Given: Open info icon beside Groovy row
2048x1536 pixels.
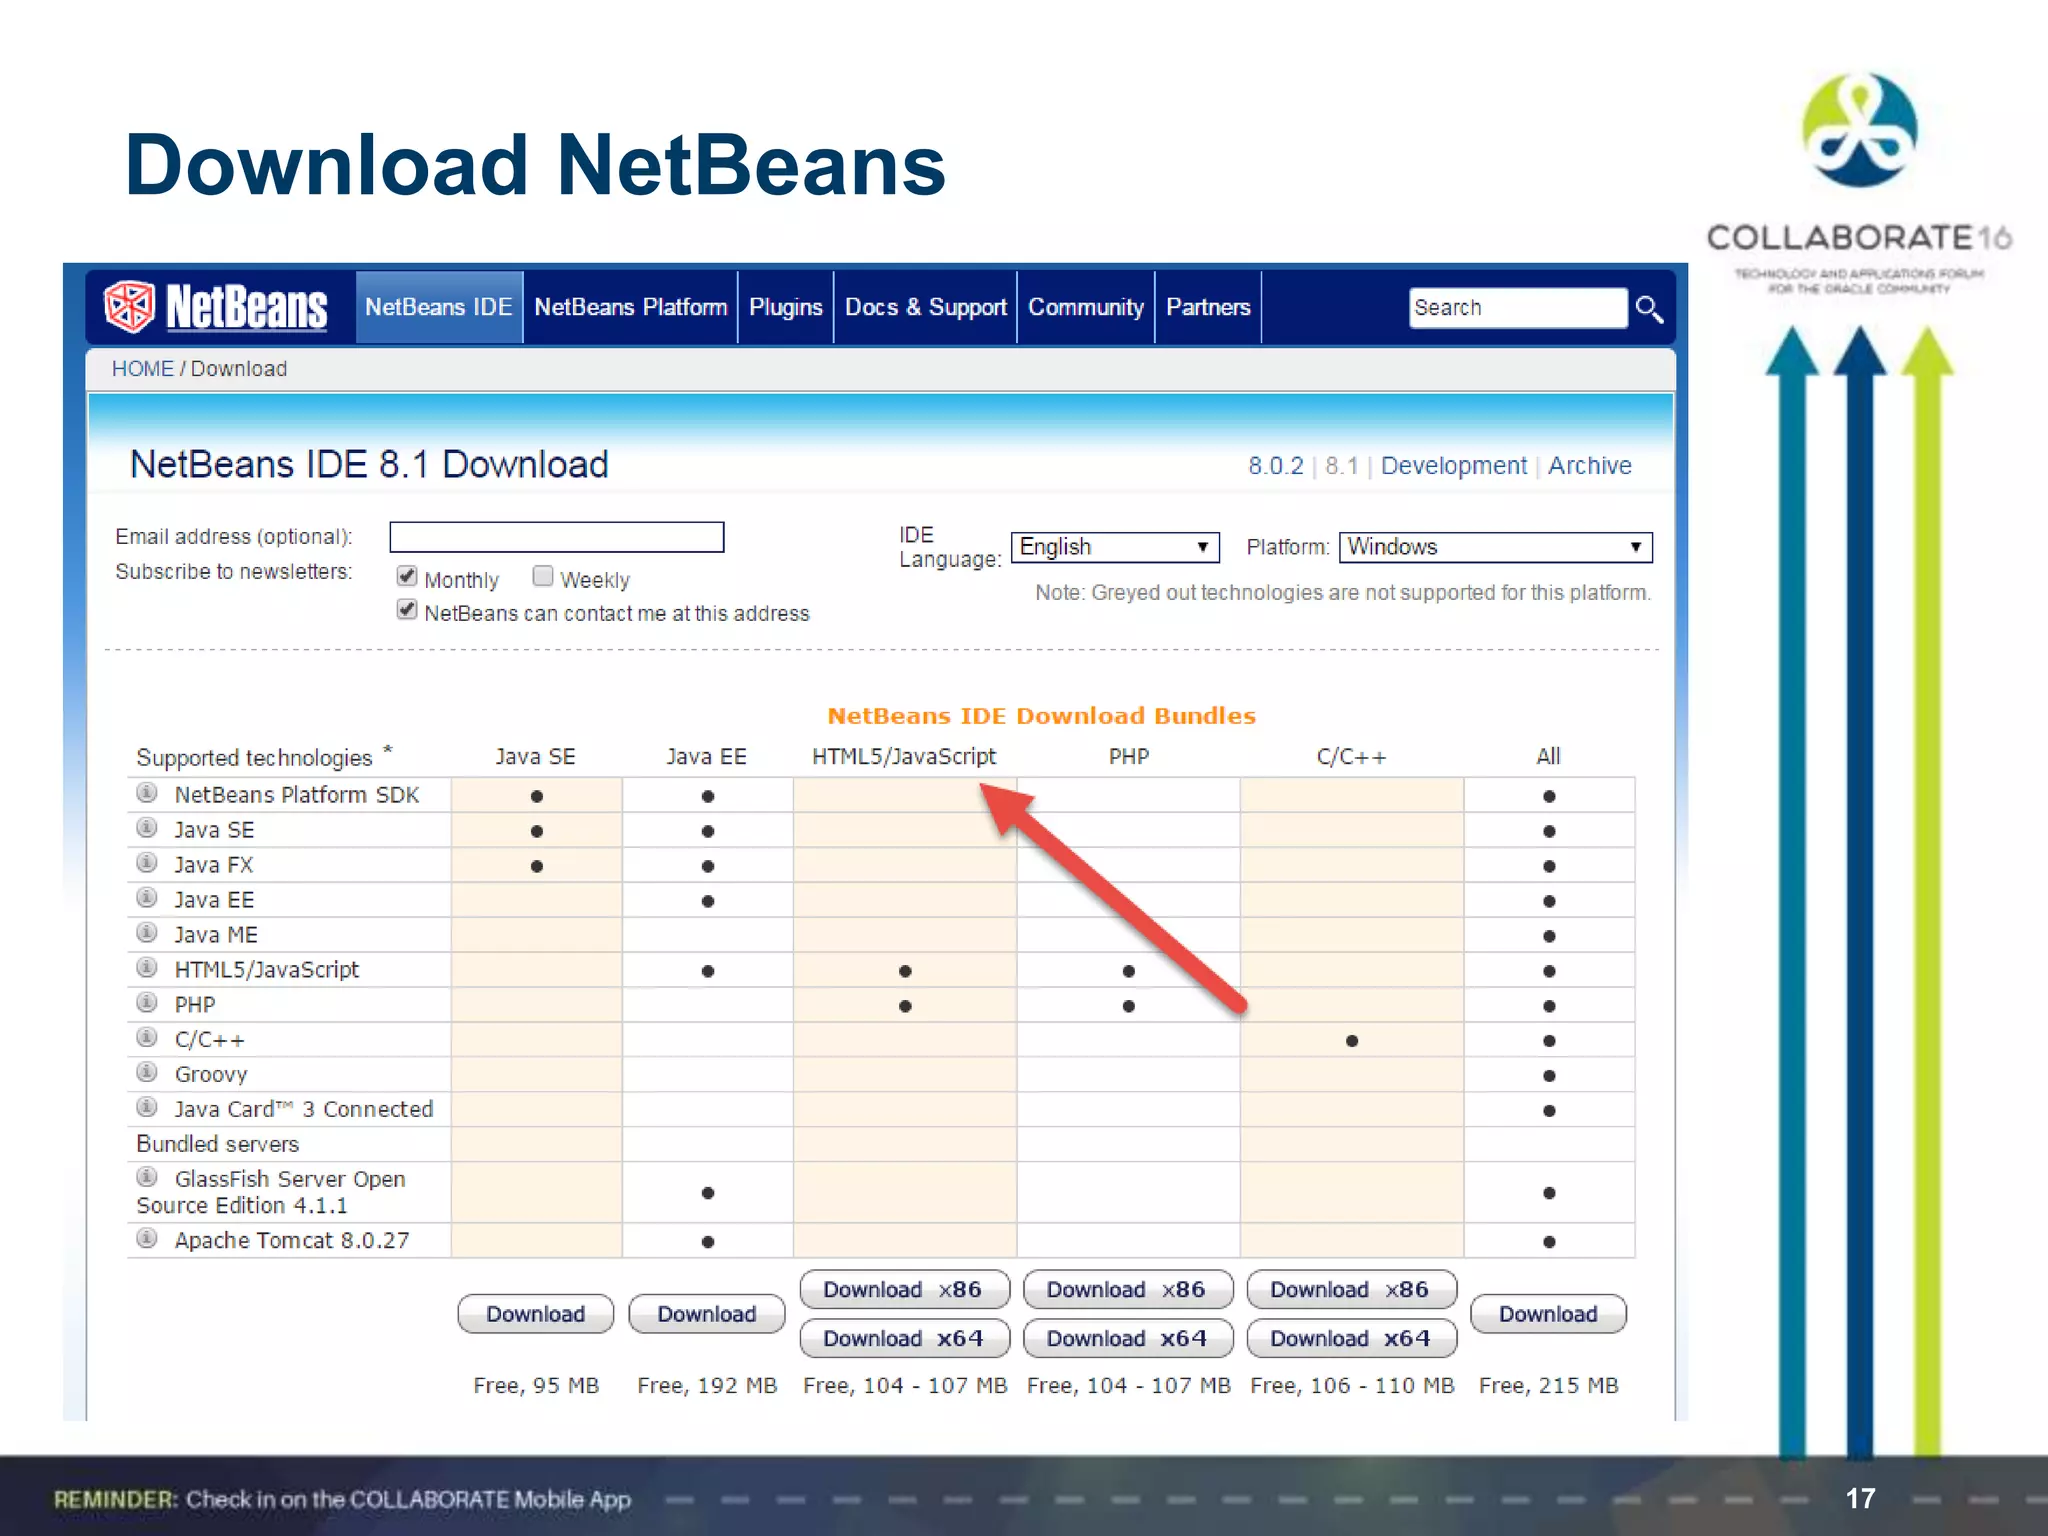Looking at the screenshot, I should [147, 1073].
